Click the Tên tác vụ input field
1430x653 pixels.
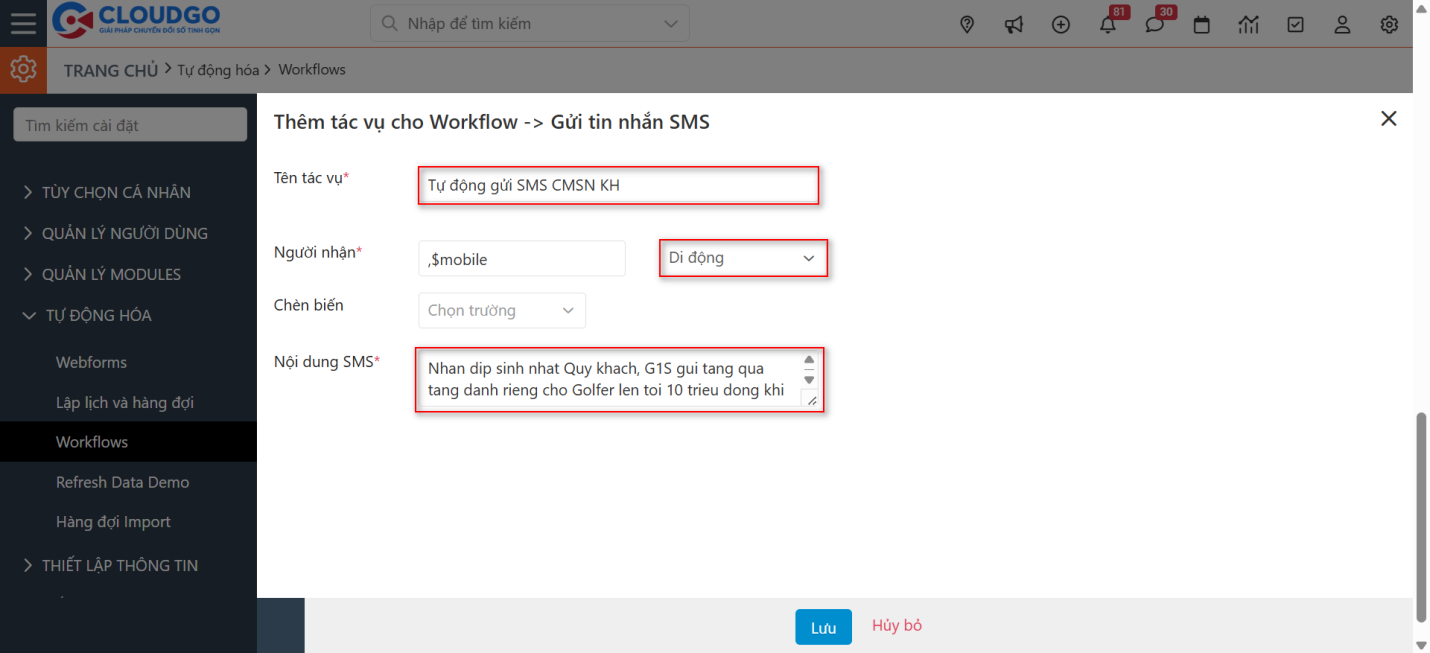coord(618,185)
